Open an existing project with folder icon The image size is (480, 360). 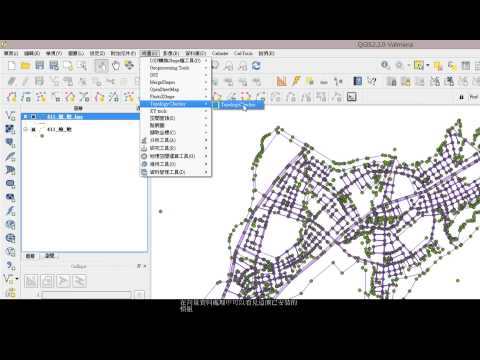point(26,66)
